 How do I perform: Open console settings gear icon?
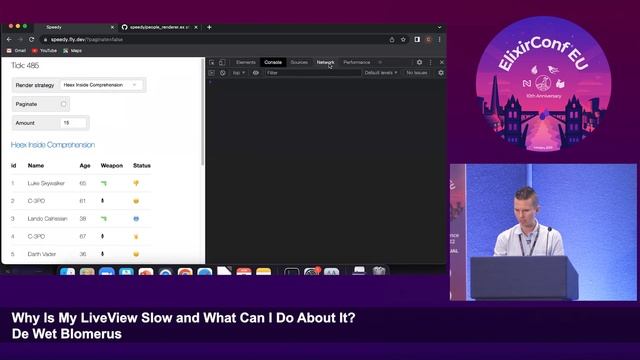441,73
